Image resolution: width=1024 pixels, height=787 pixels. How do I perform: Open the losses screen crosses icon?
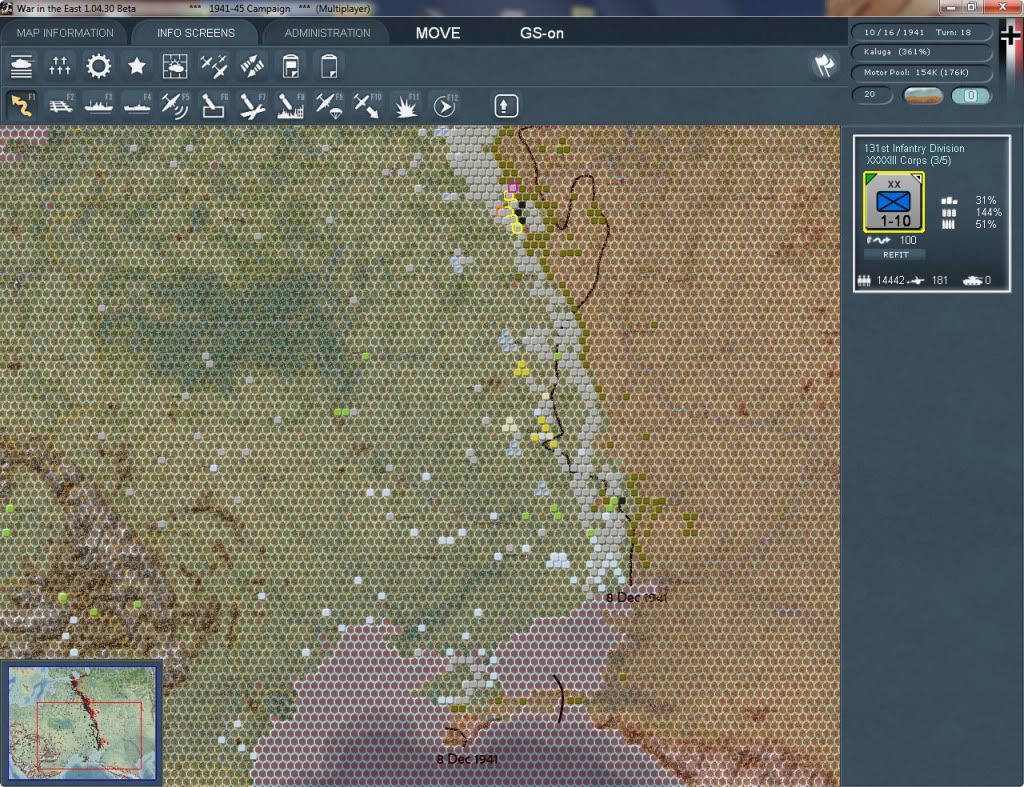(x=59, y=67)
